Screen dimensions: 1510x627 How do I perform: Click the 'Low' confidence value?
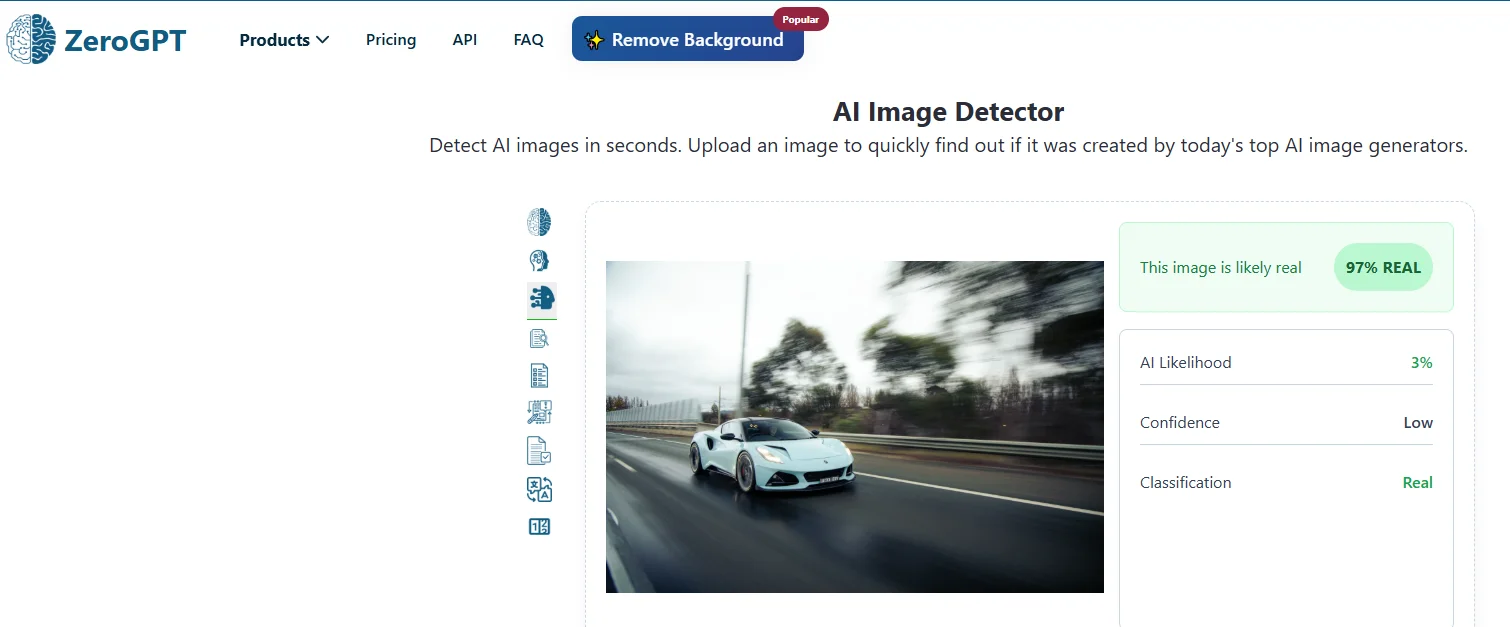point(1418,423)
